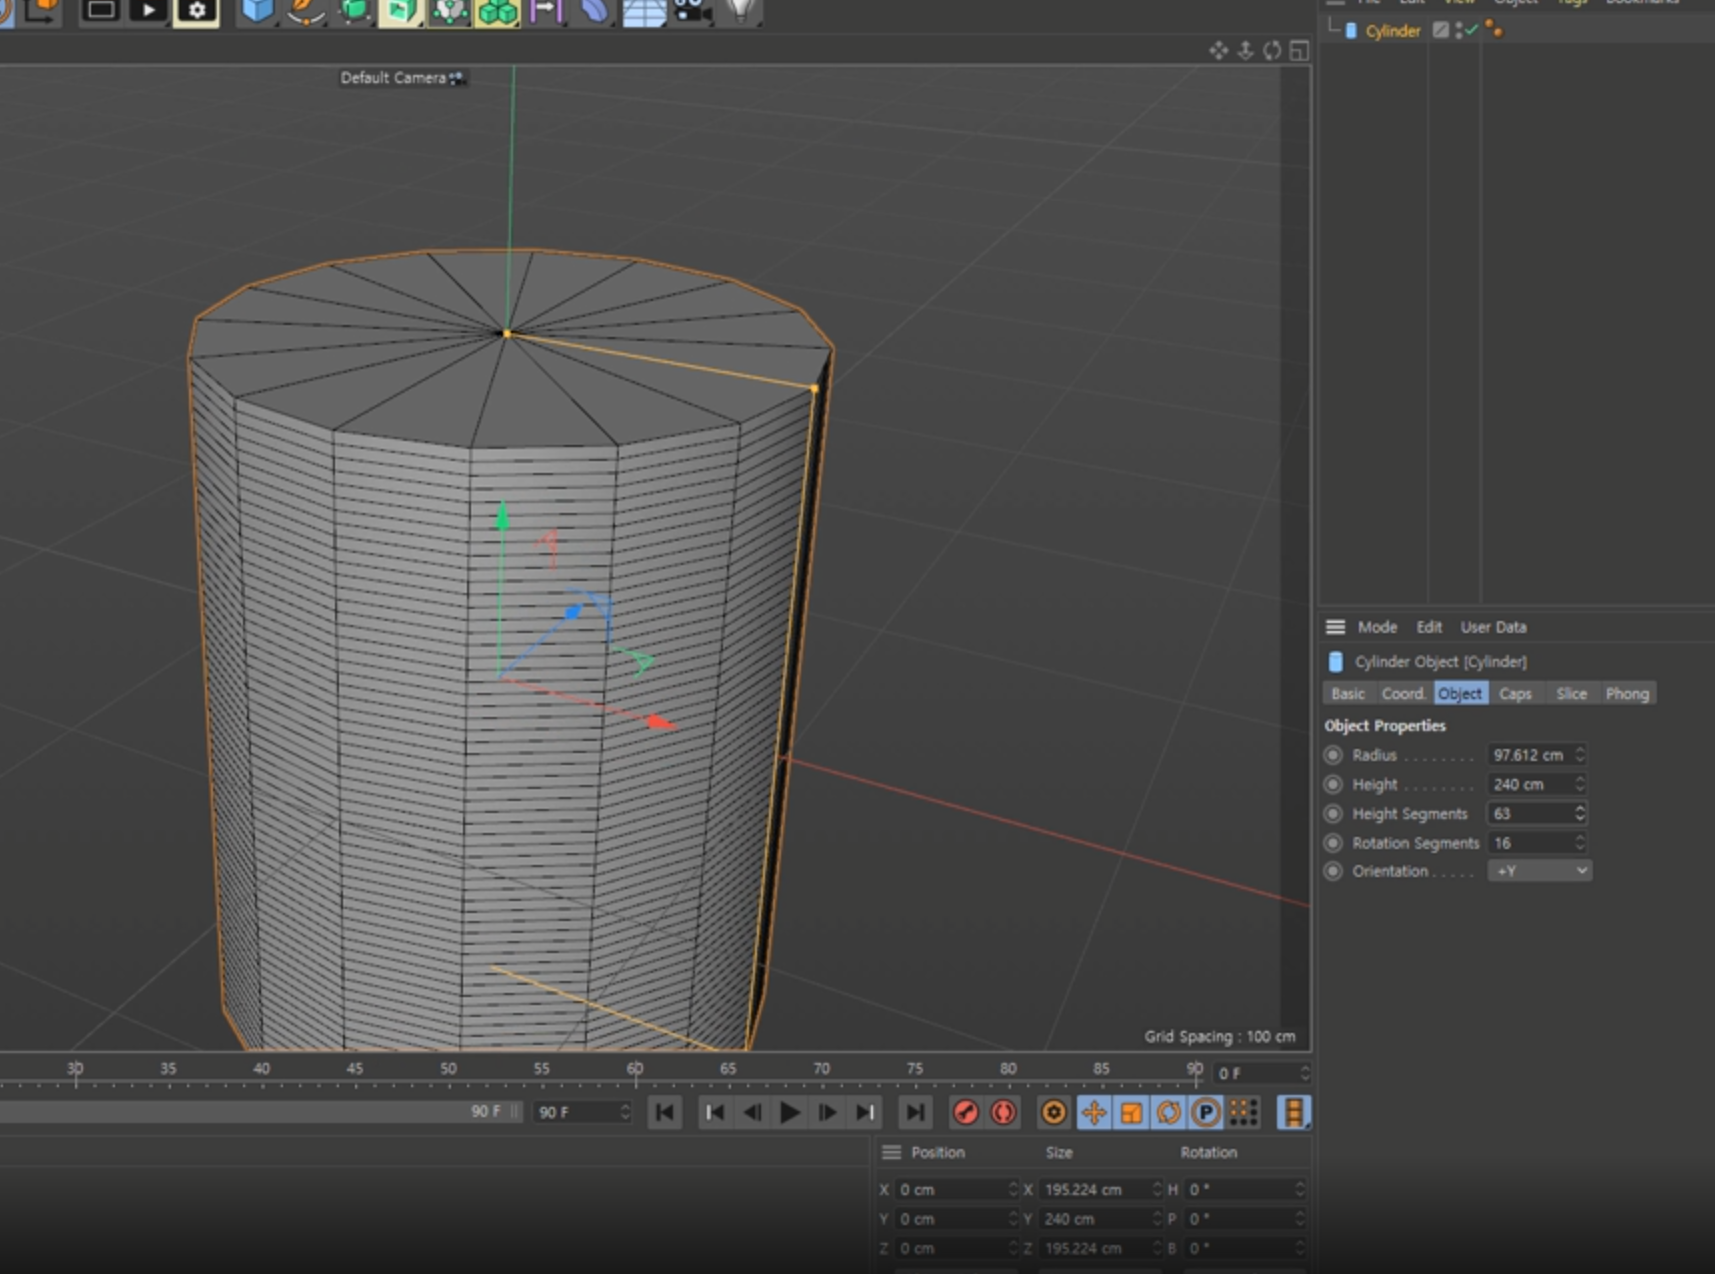Toggle the Radius keyframe circle
This screenshot has height=1274, width=1715.
pyautogui.click(x=1333, y=755)
